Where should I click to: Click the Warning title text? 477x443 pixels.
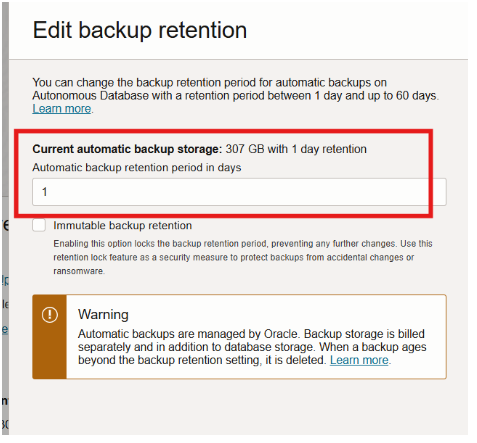(103, 314)
